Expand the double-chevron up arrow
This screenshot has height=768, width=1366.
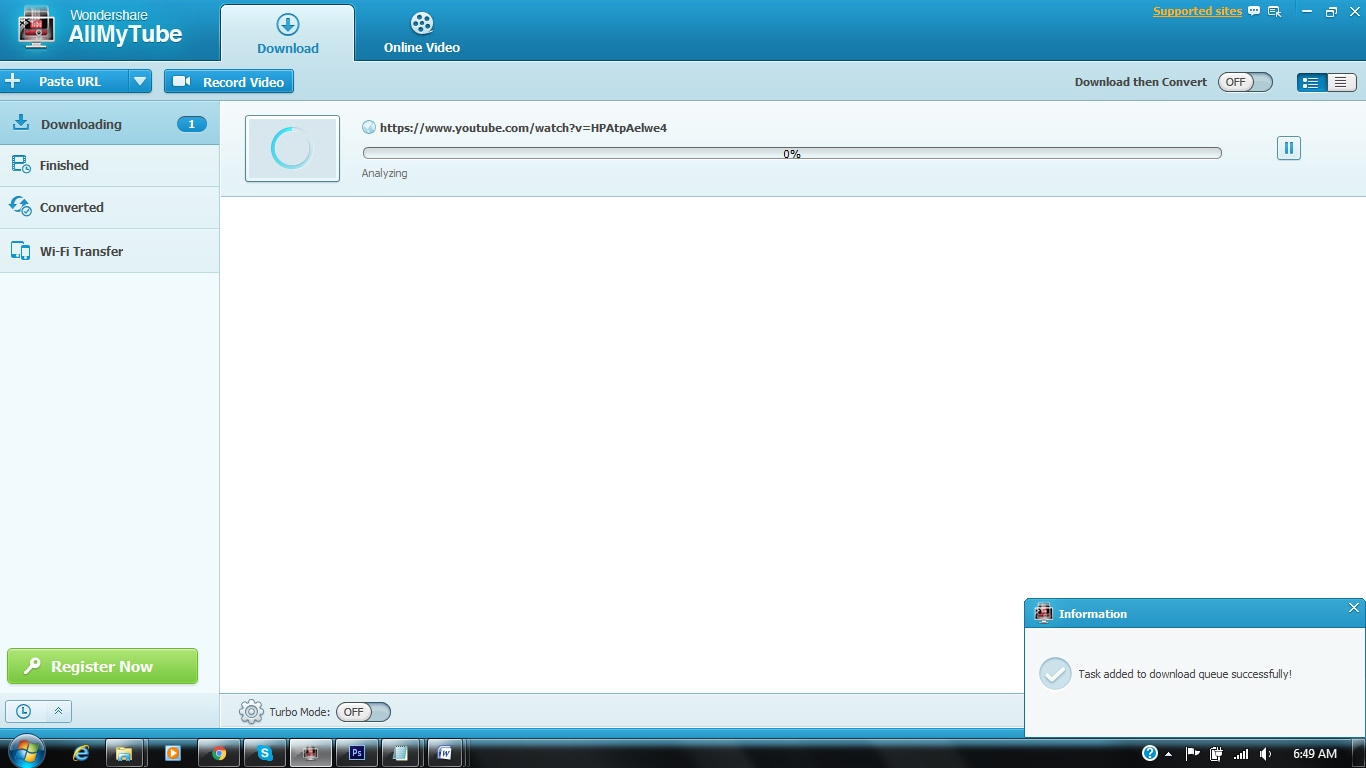(58, 711)
